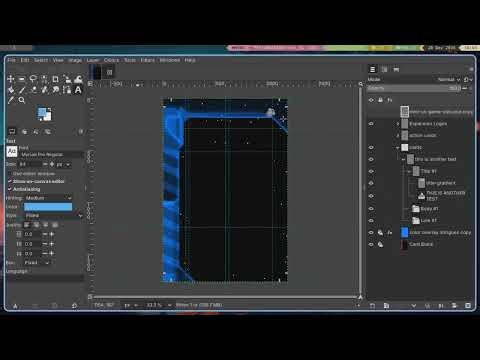Select the Free Select lasso tool
The width and height of the screenshot is (480, 360).
point(33,79)
